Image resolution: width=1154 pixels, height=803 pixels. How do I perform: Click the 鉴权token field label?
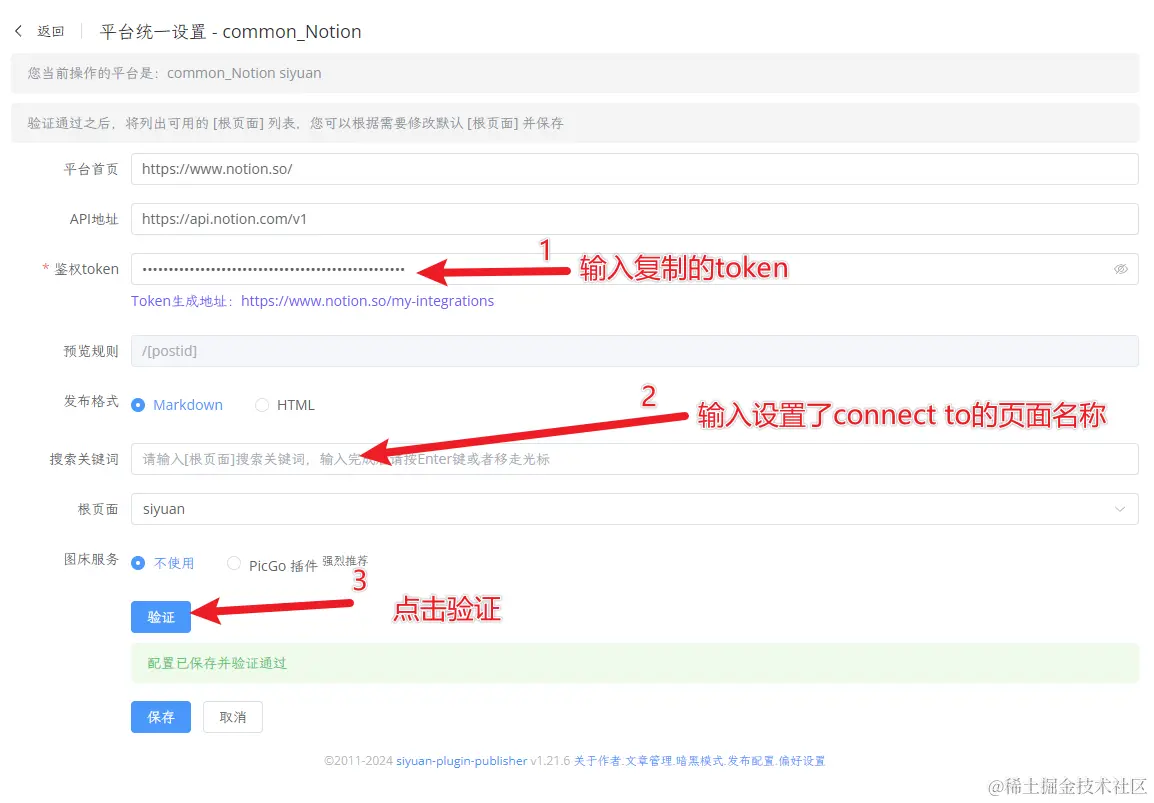(x=86, y=269)
